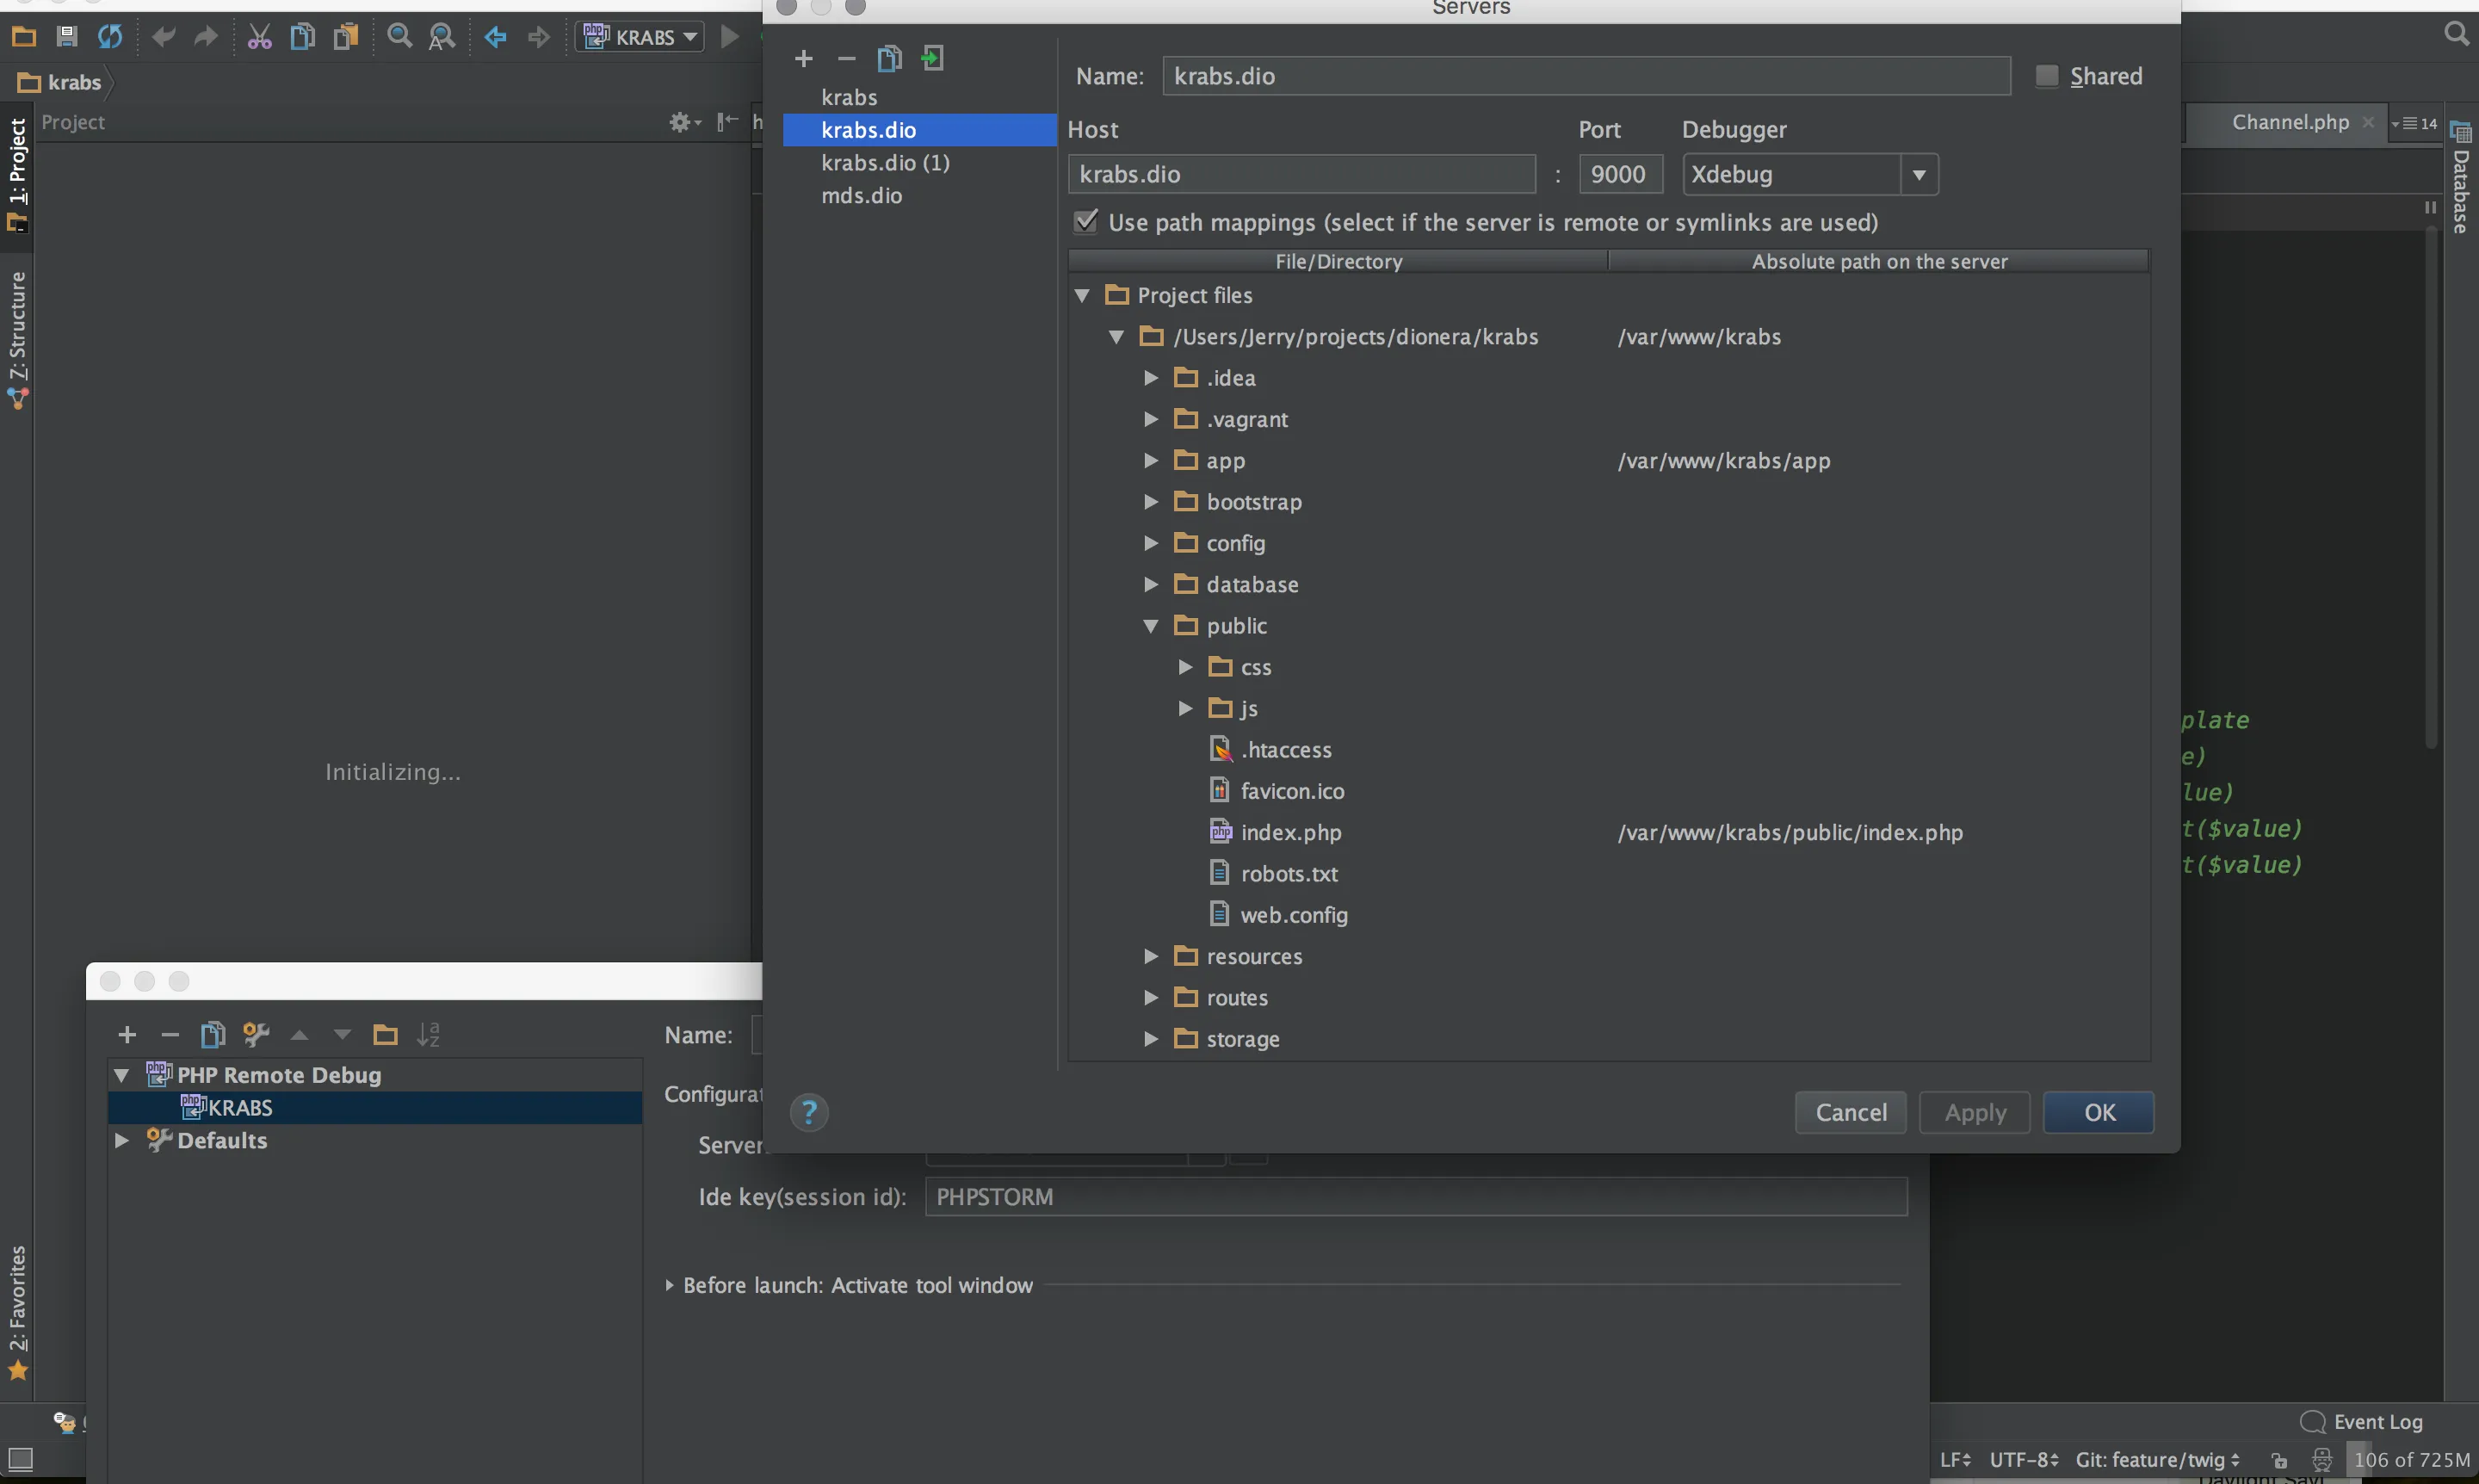The width and height of the screenshot is (2479, 1484).
Task: Click project panel settings gear icon
Action: 681,122
